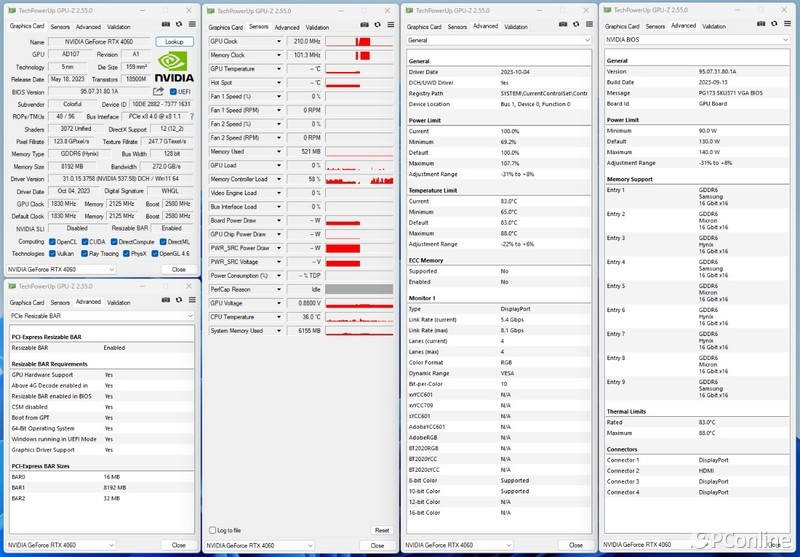
Task: Click GPU-Z title bar icon of PCIe Resizable BAR window
Action: coord(12,287)
